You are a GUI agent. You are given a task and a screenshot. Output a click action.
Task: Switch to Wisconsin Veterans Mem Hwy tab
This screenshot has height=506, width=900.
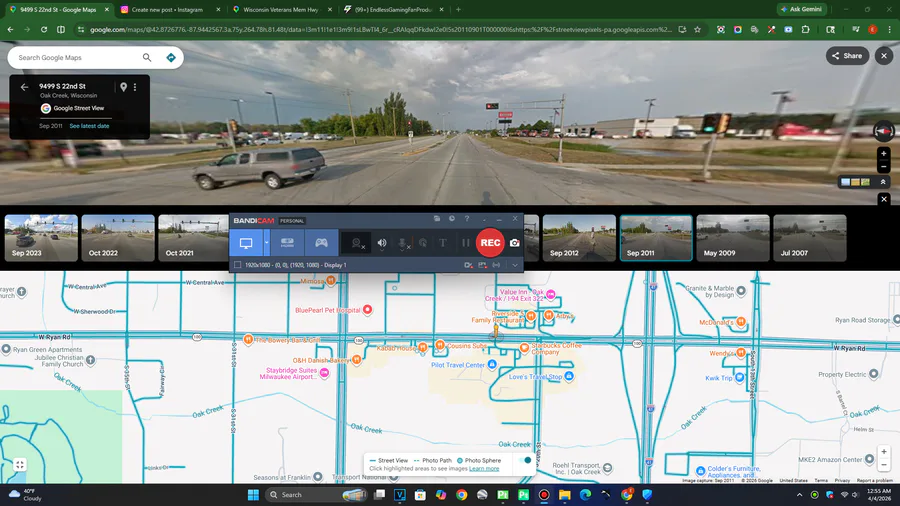pyautogui.click(x=281, y=10)
